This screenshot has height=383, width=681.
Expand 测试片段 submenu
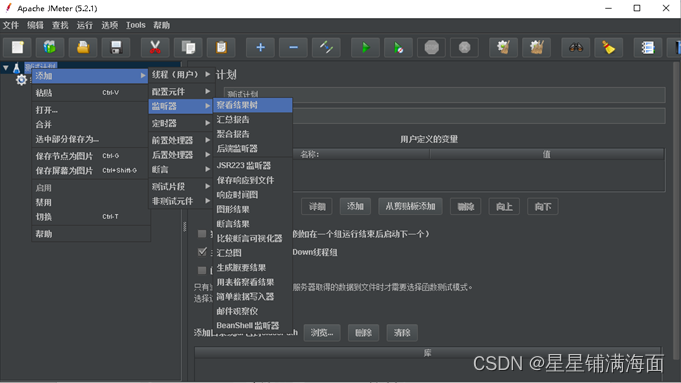(180, 186)
